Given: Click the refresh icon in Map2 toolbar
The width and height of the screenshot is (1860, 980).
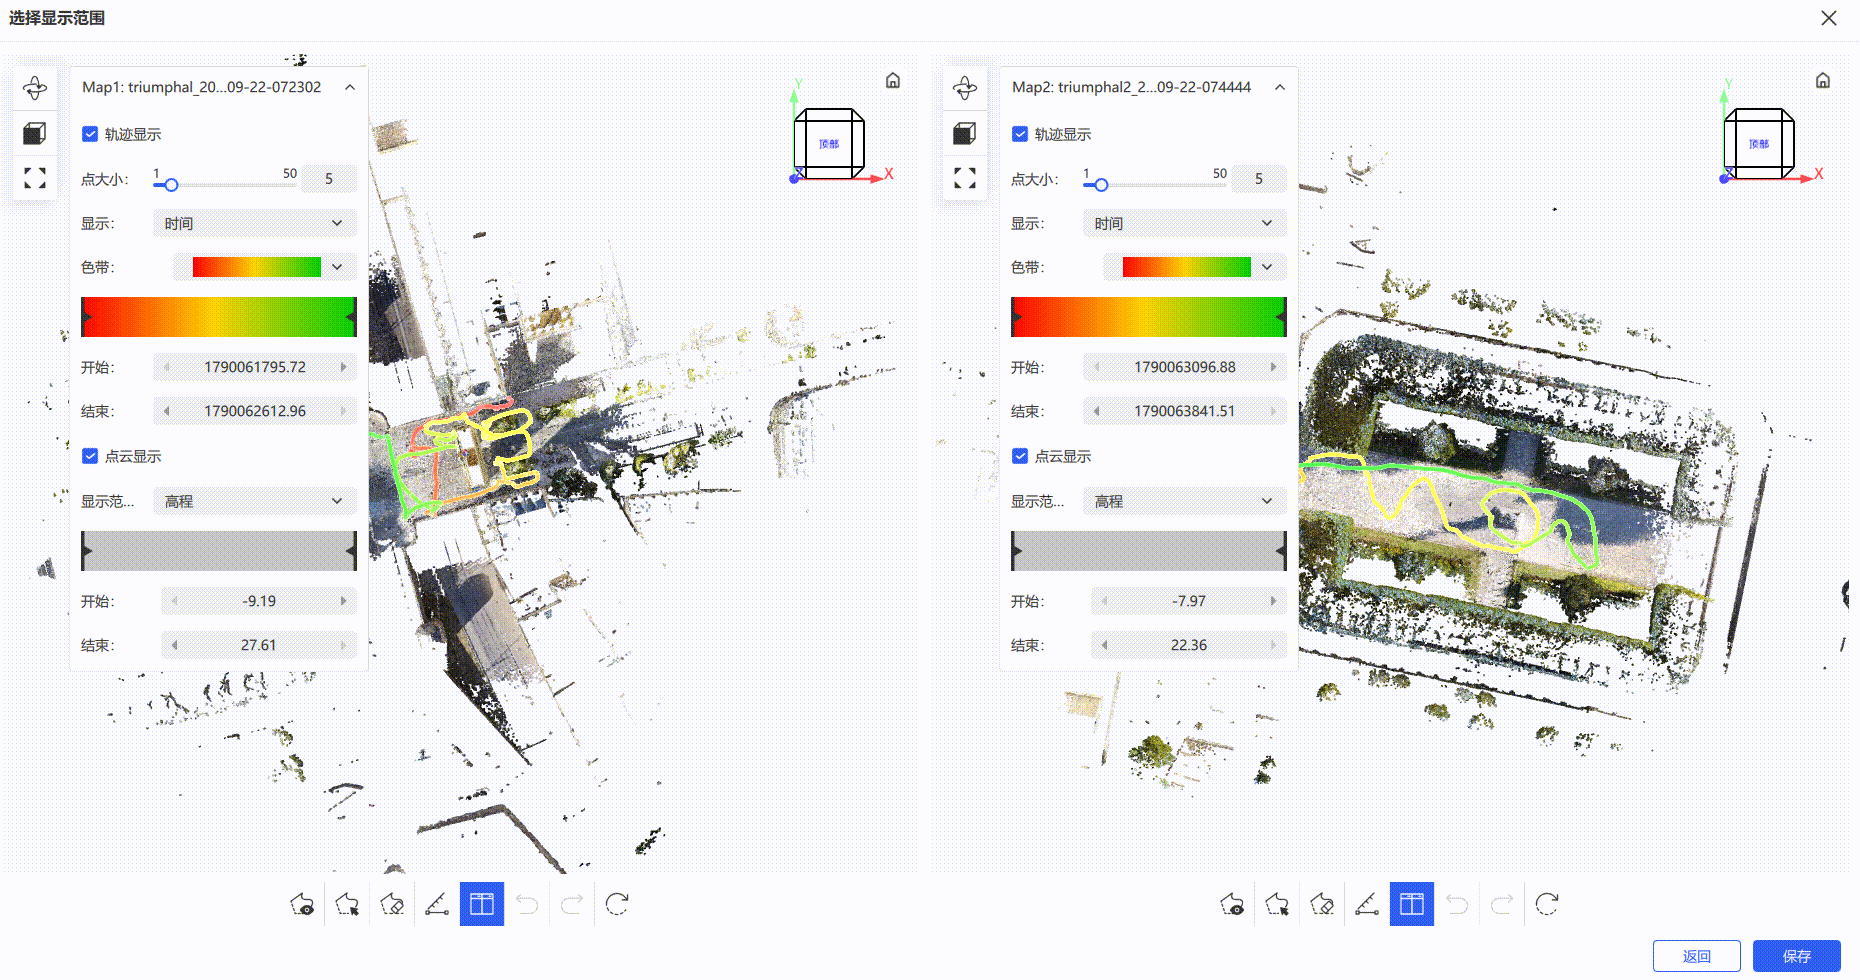Looking at the screenshot, I should (1547, 904).
